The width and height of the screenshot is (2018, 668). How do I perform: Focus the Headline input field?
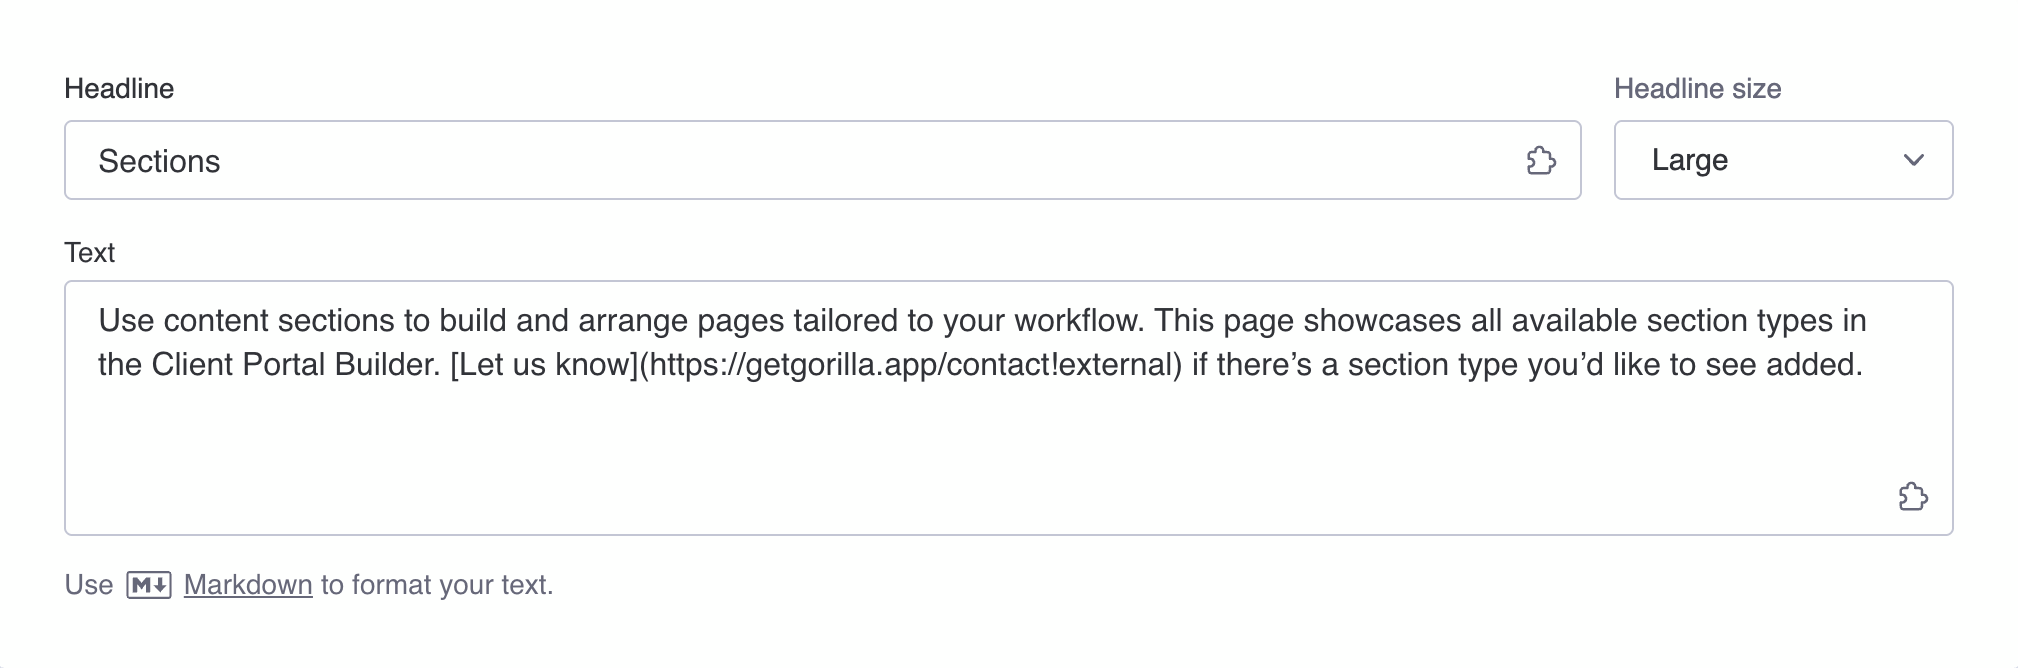(800, 160)
